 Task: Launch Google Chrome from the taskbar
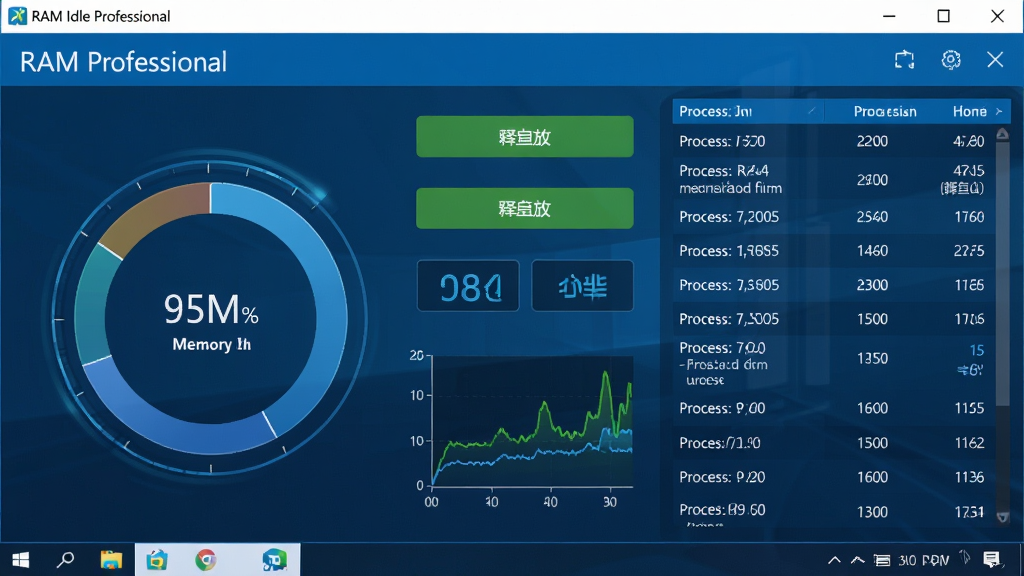point(206,560)
